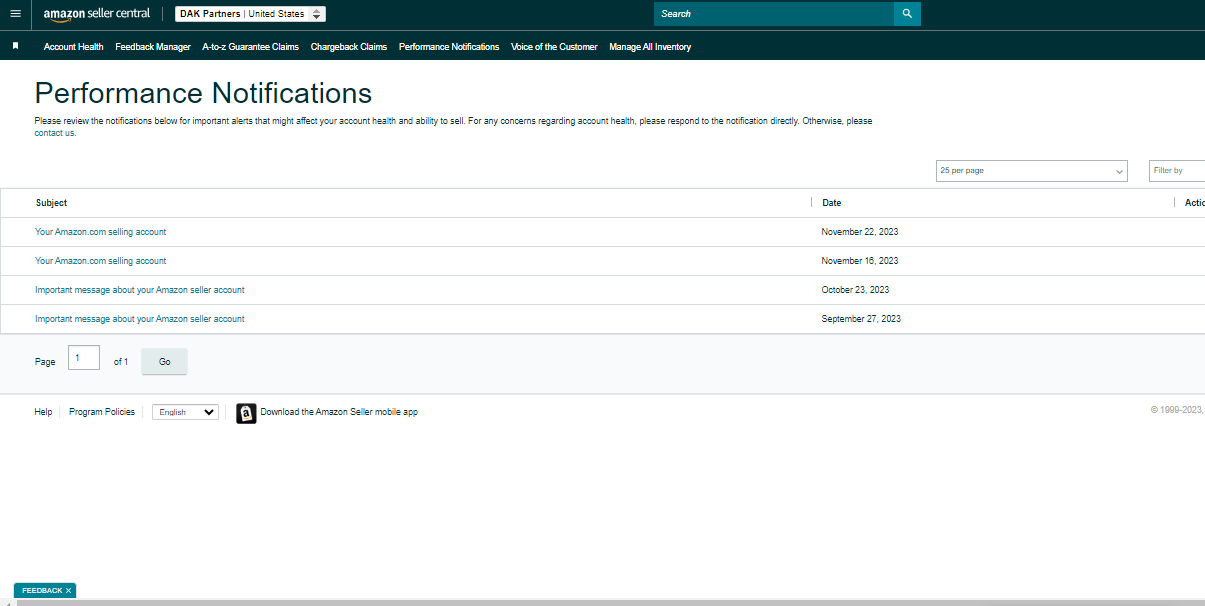Click the Amazon Seller app icon

pyautogui.click(x=246, y=413)
